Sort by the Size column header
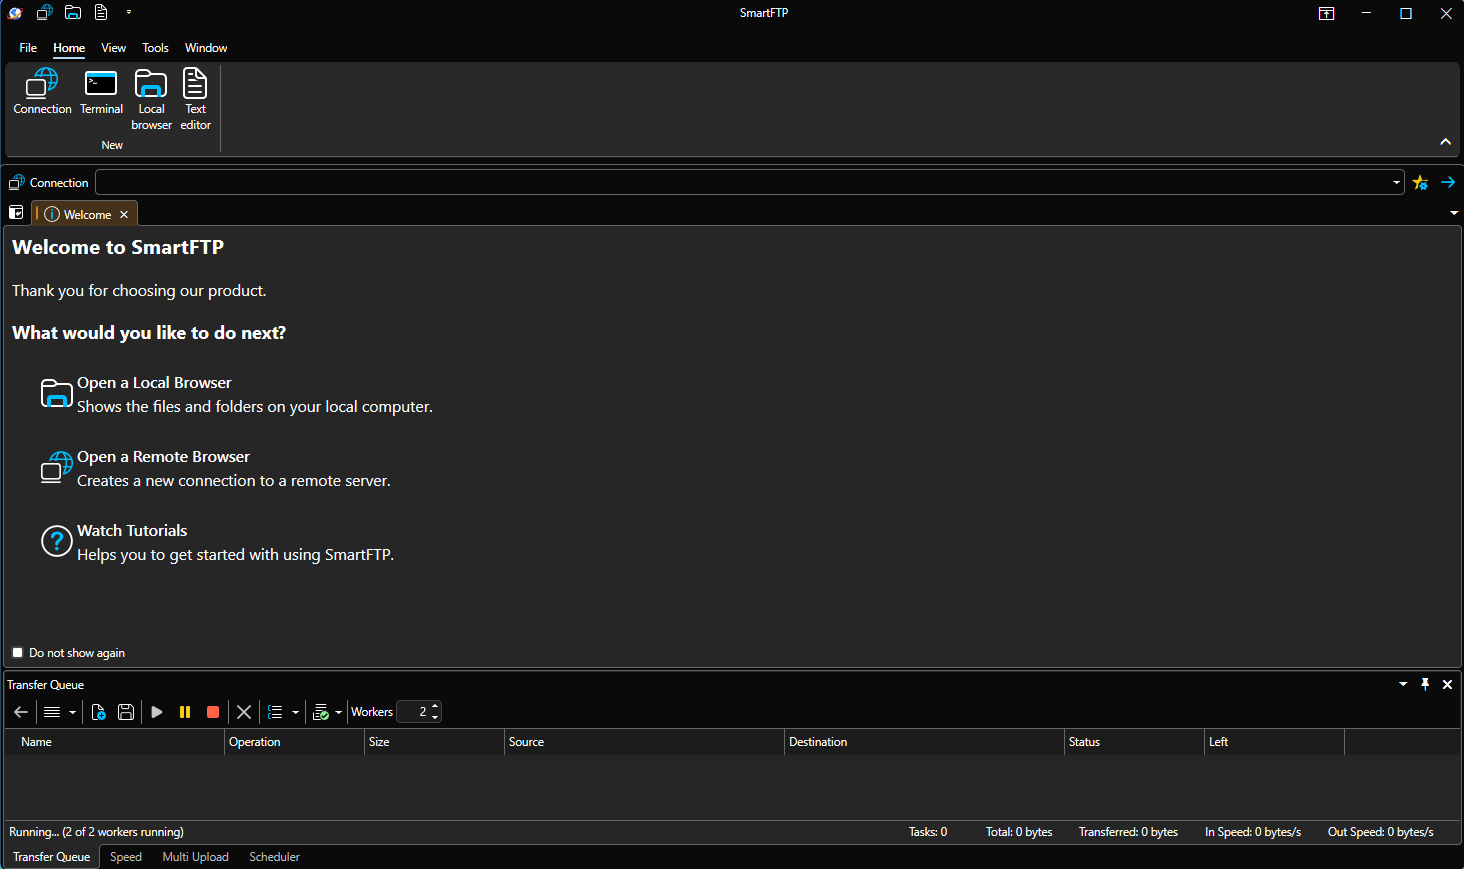This screenshot has width=1464, height=869. pyautogui.click(x=434, y=742)
